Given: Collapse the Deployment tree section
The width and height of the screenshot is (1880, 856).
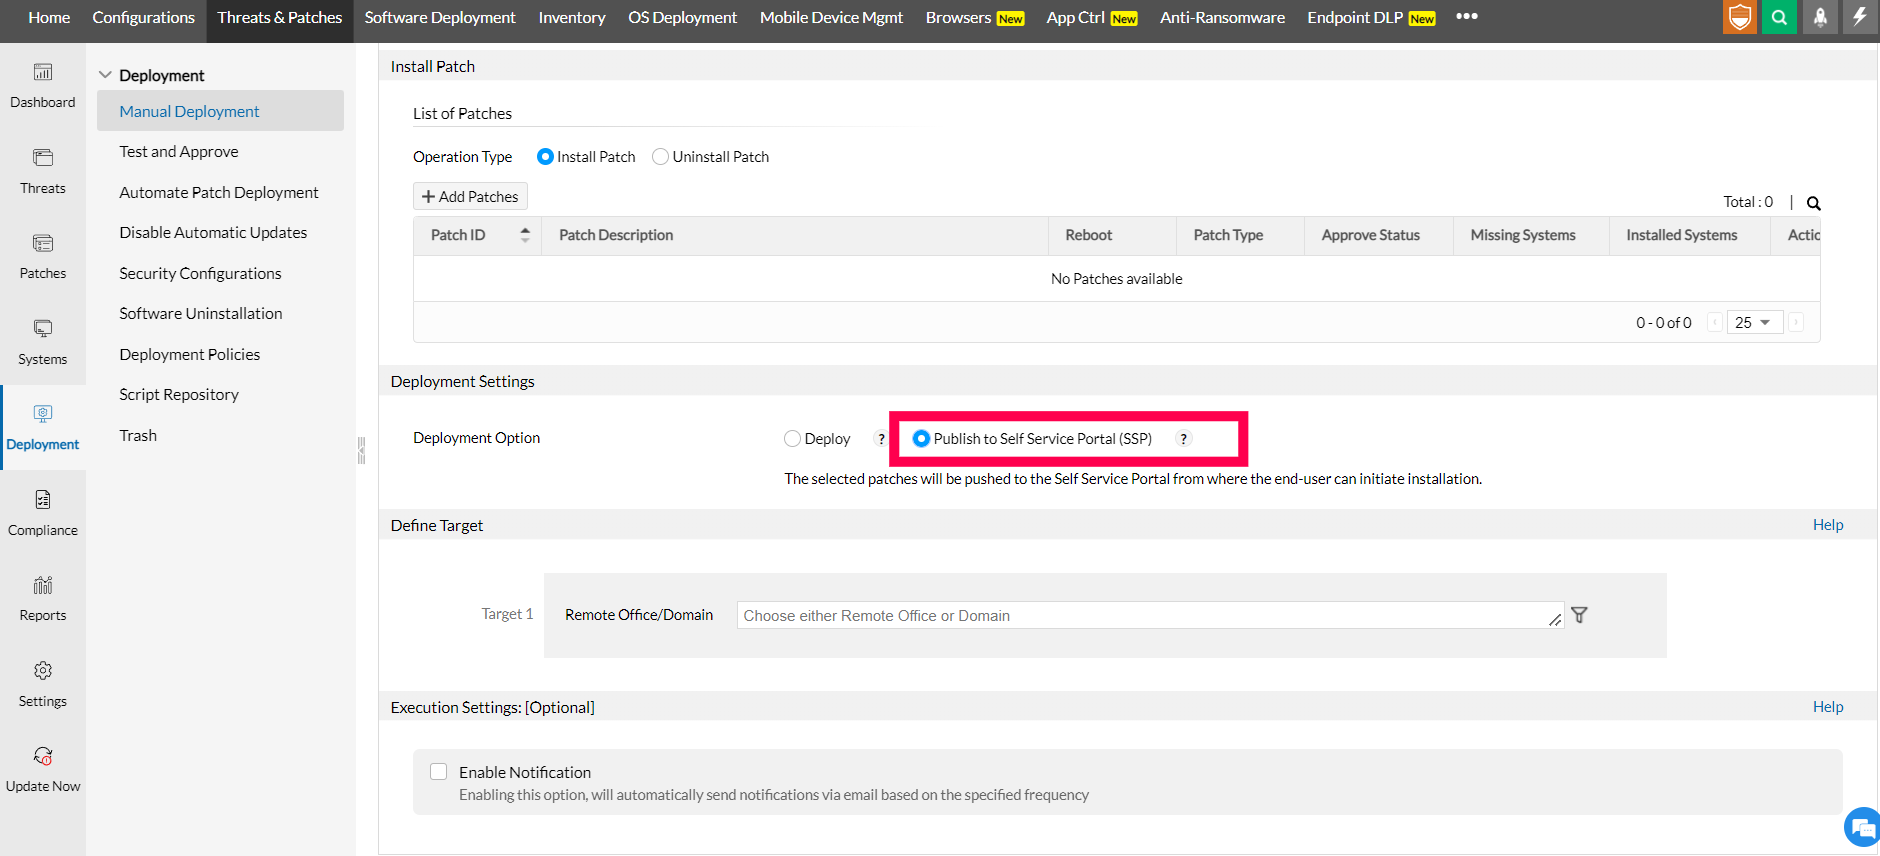Looking at the screenshot, I should (x=105, y=75).
